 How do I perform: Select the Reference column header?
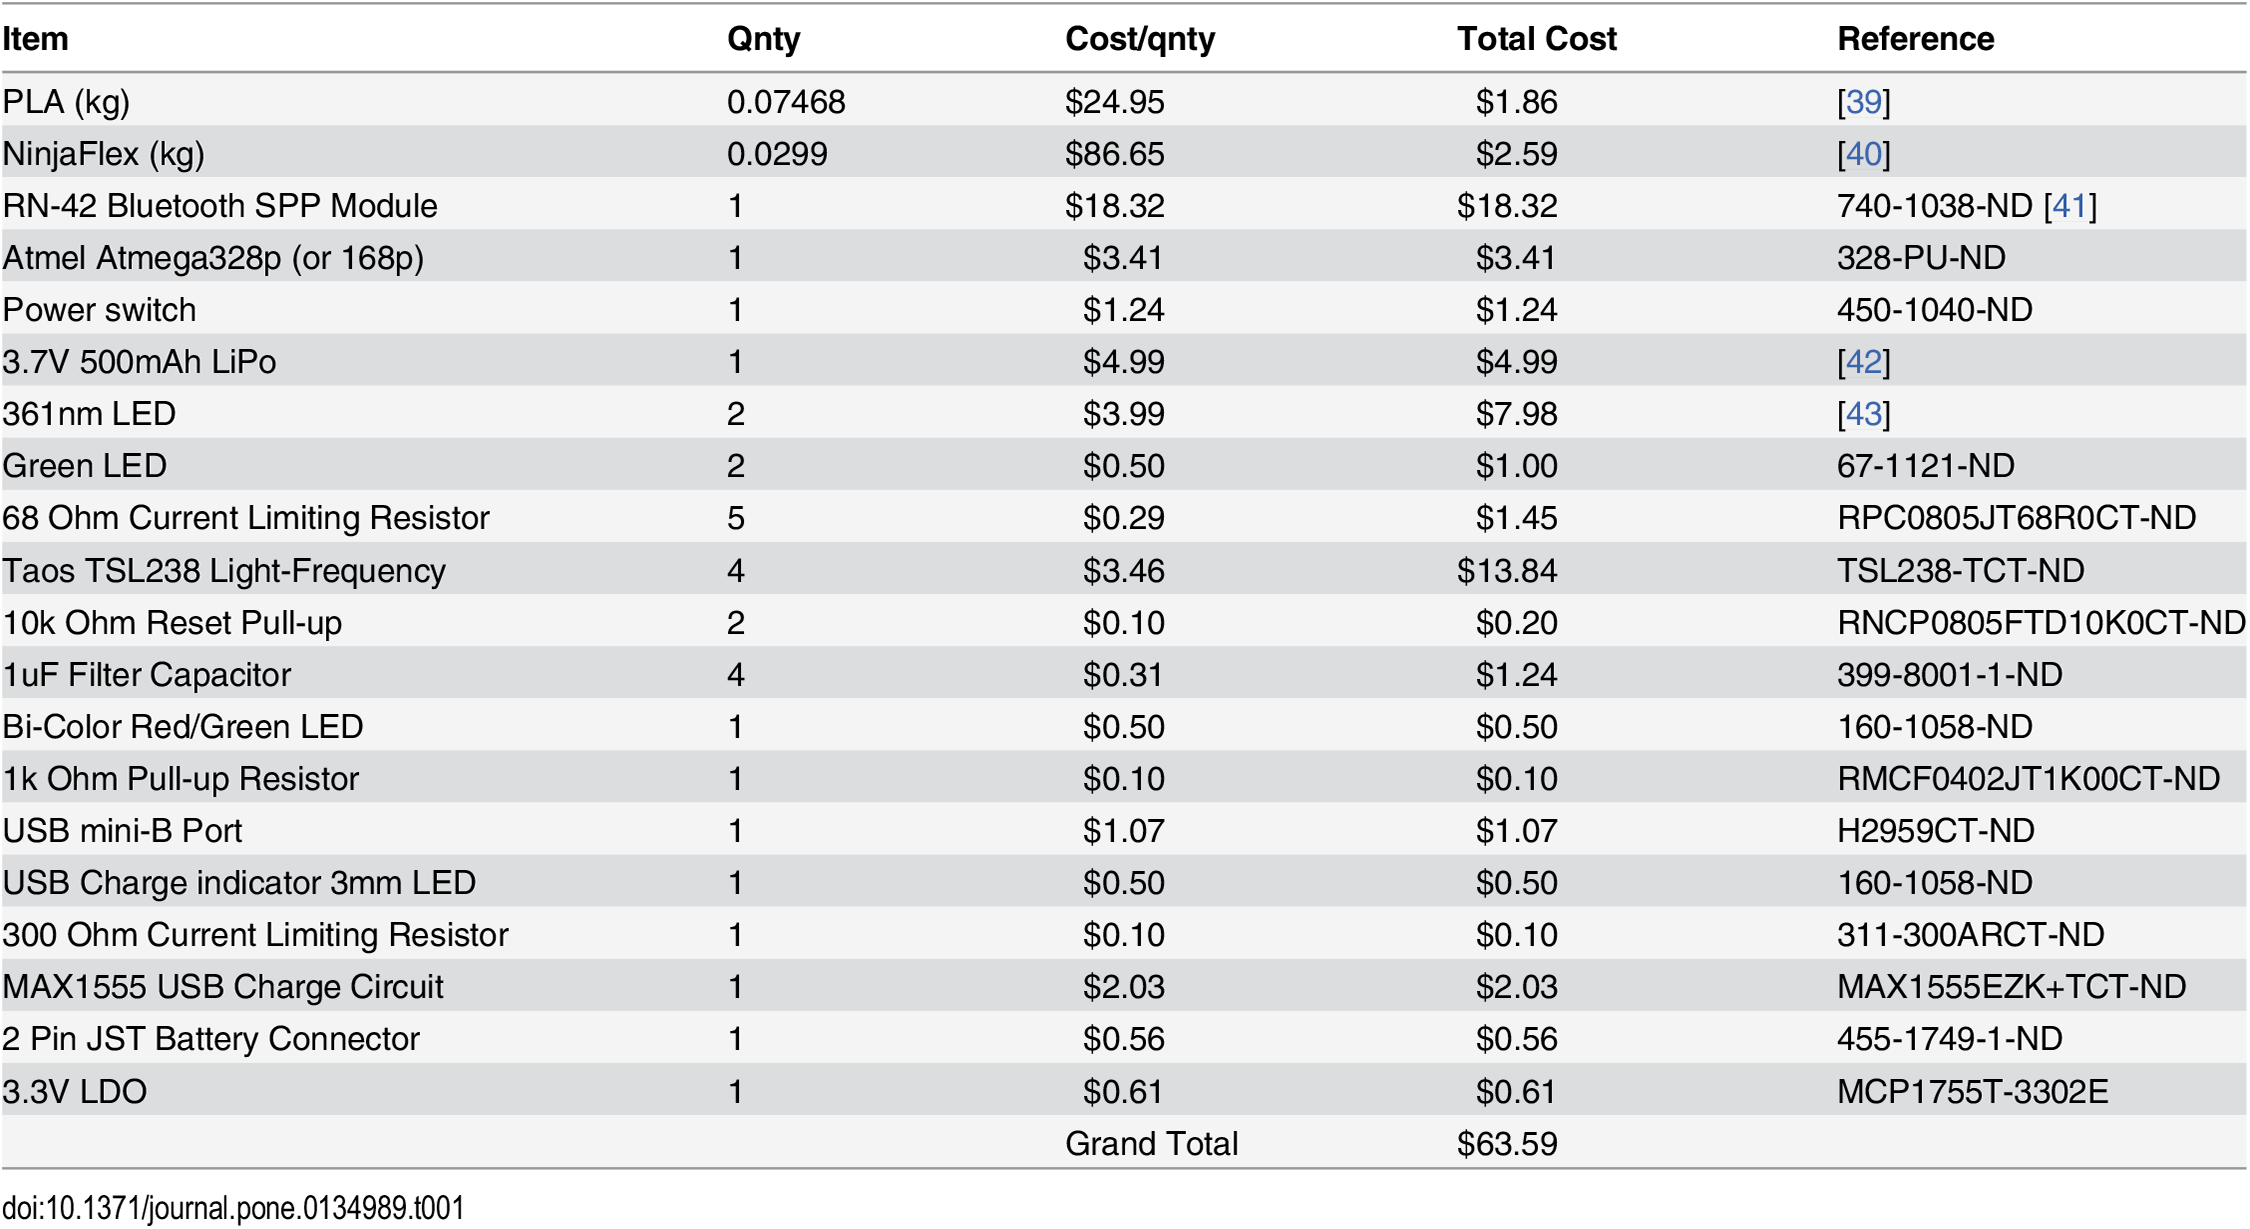click(1915, 39)
